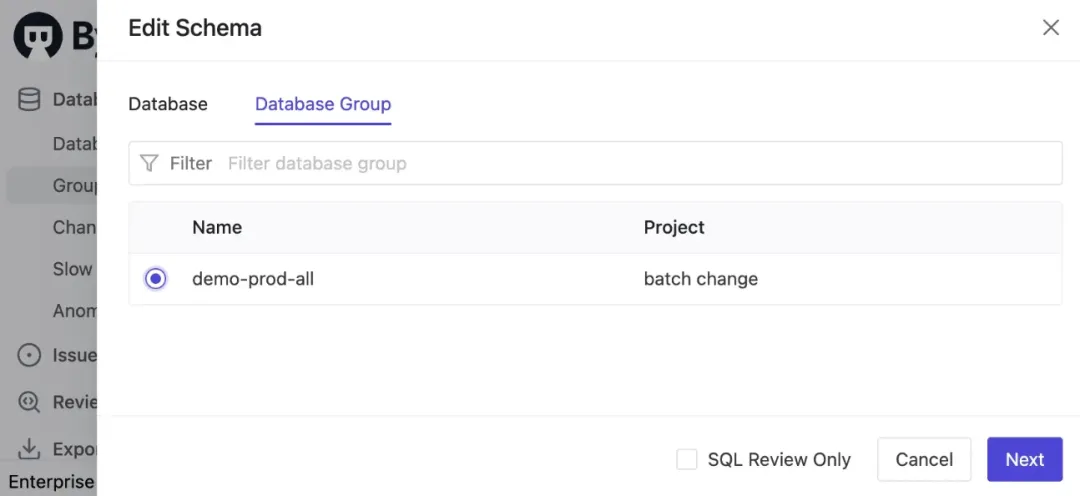This screenshot has height=496, width=1080.
Task: Click the Project column header
Action: point(674,227)
